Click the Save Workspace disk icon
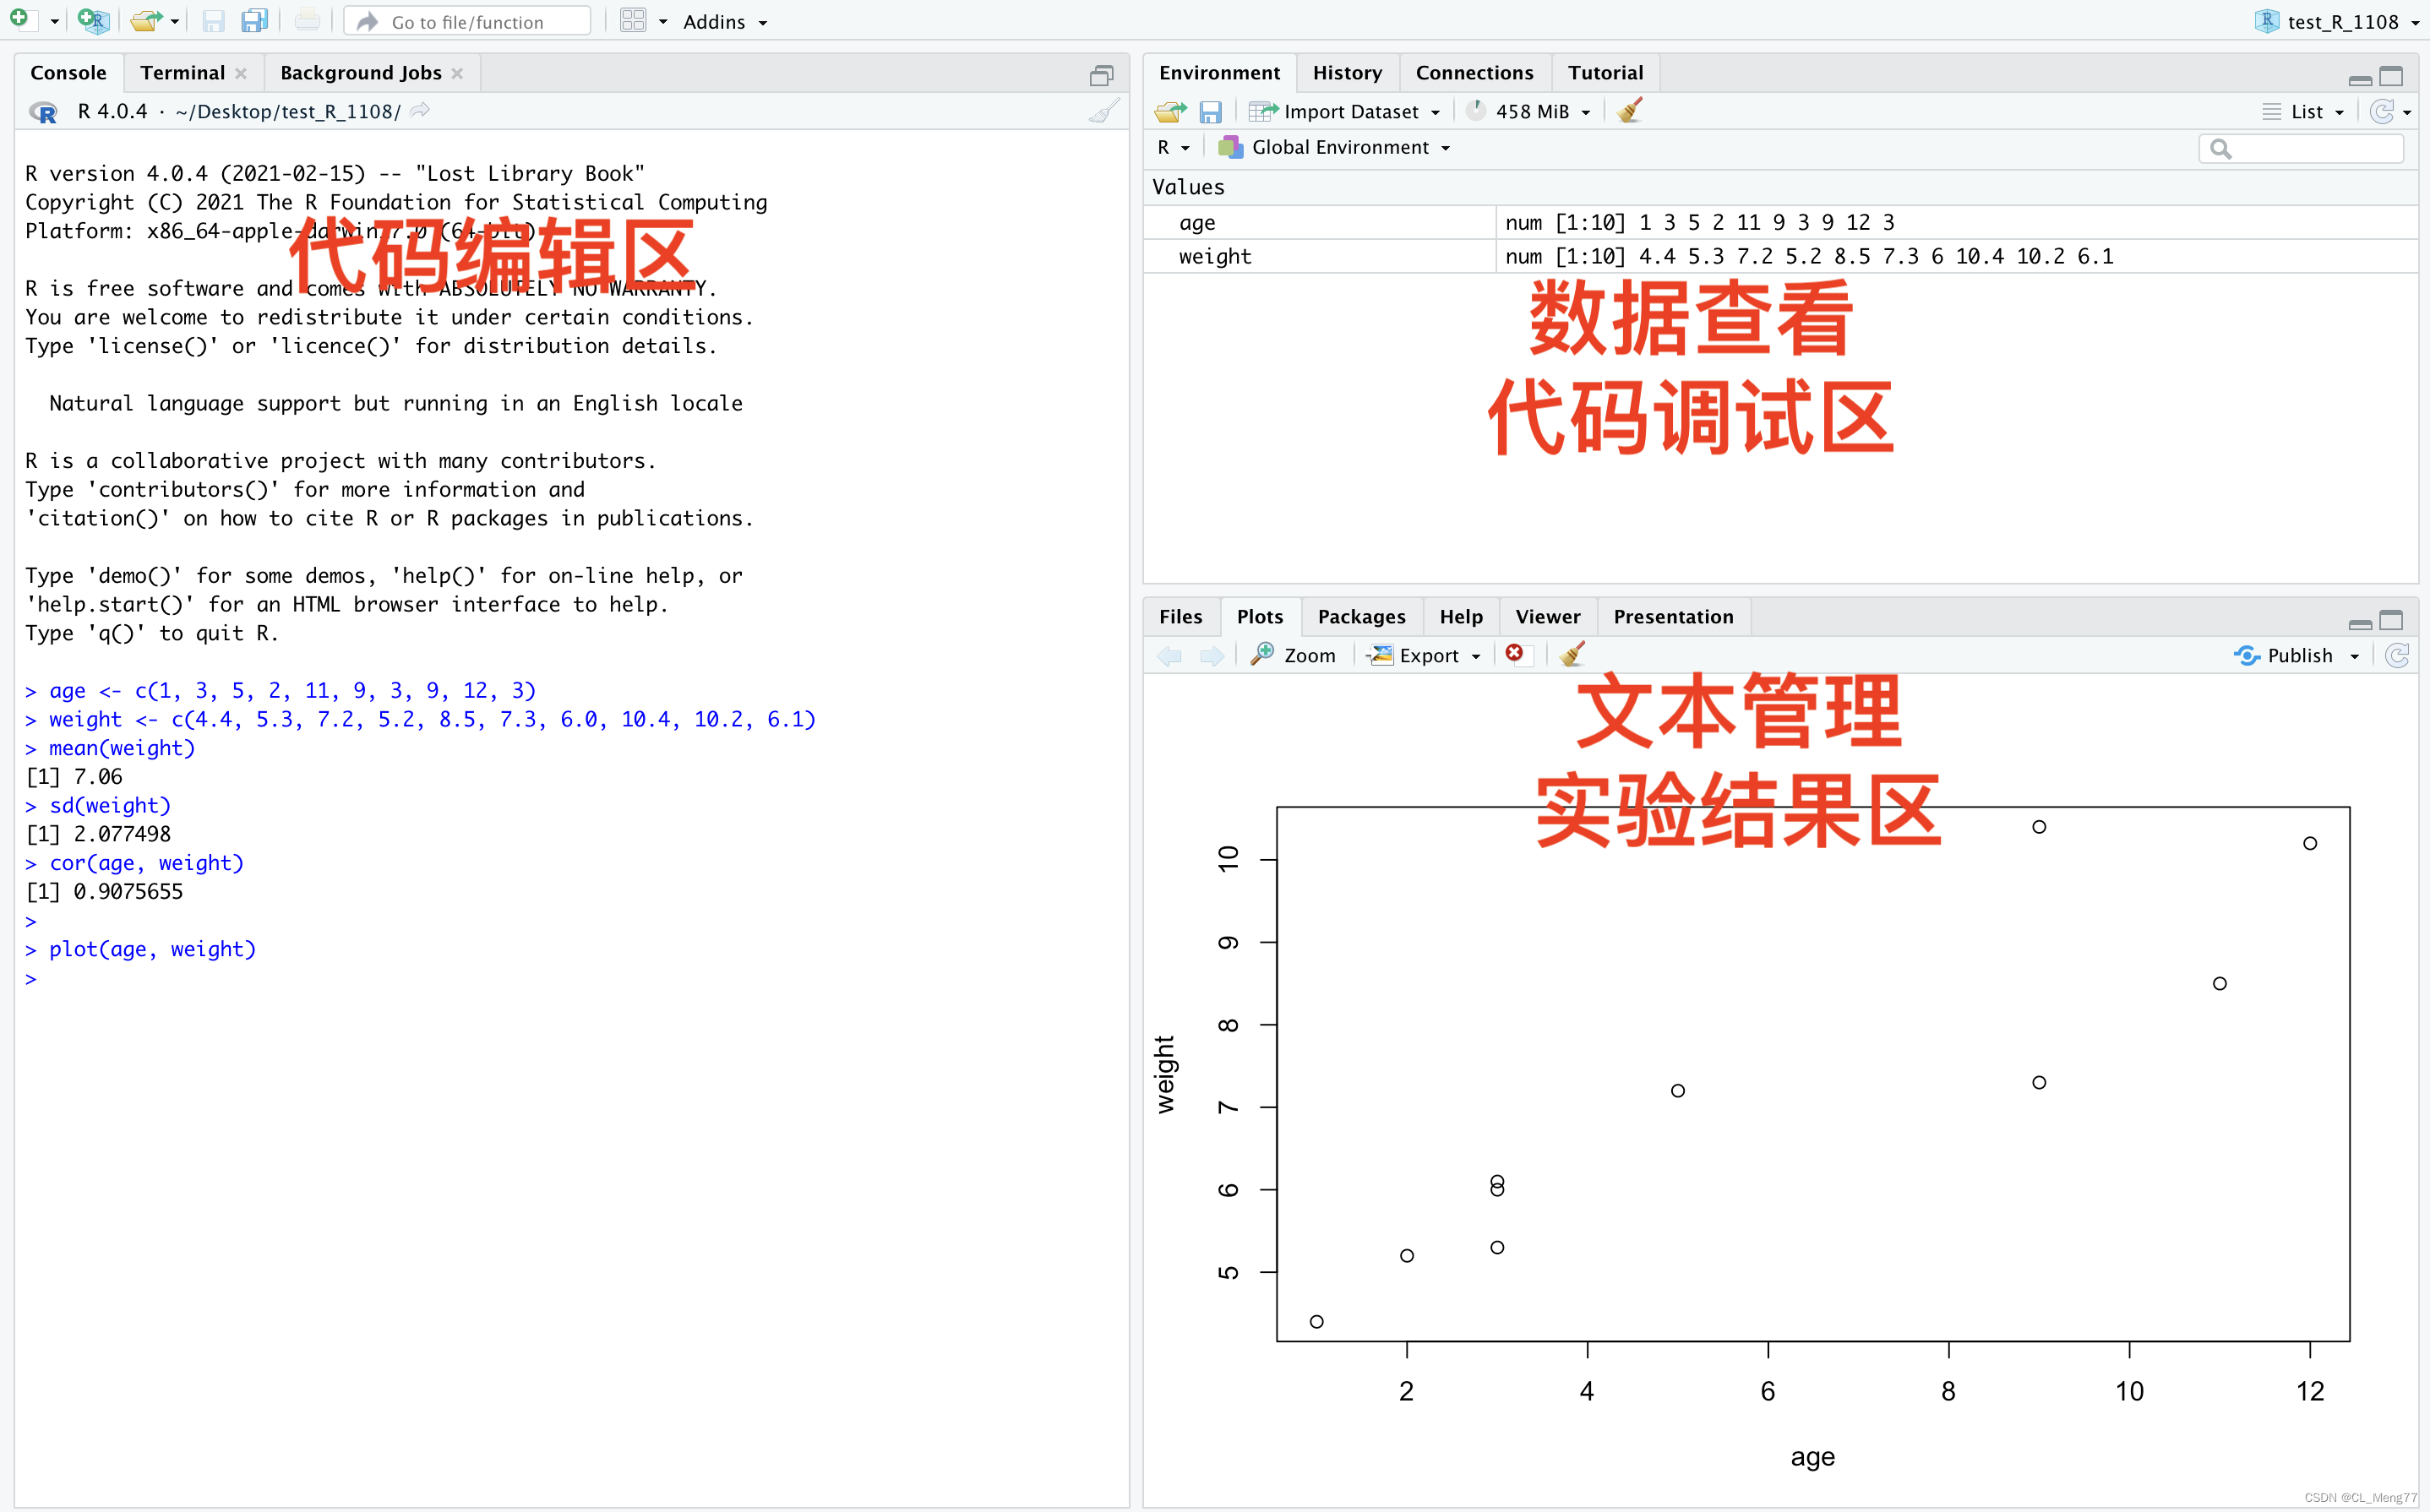Image resolution: width=2430 pixels, height=1512 pixels. tap(1210, 111)
